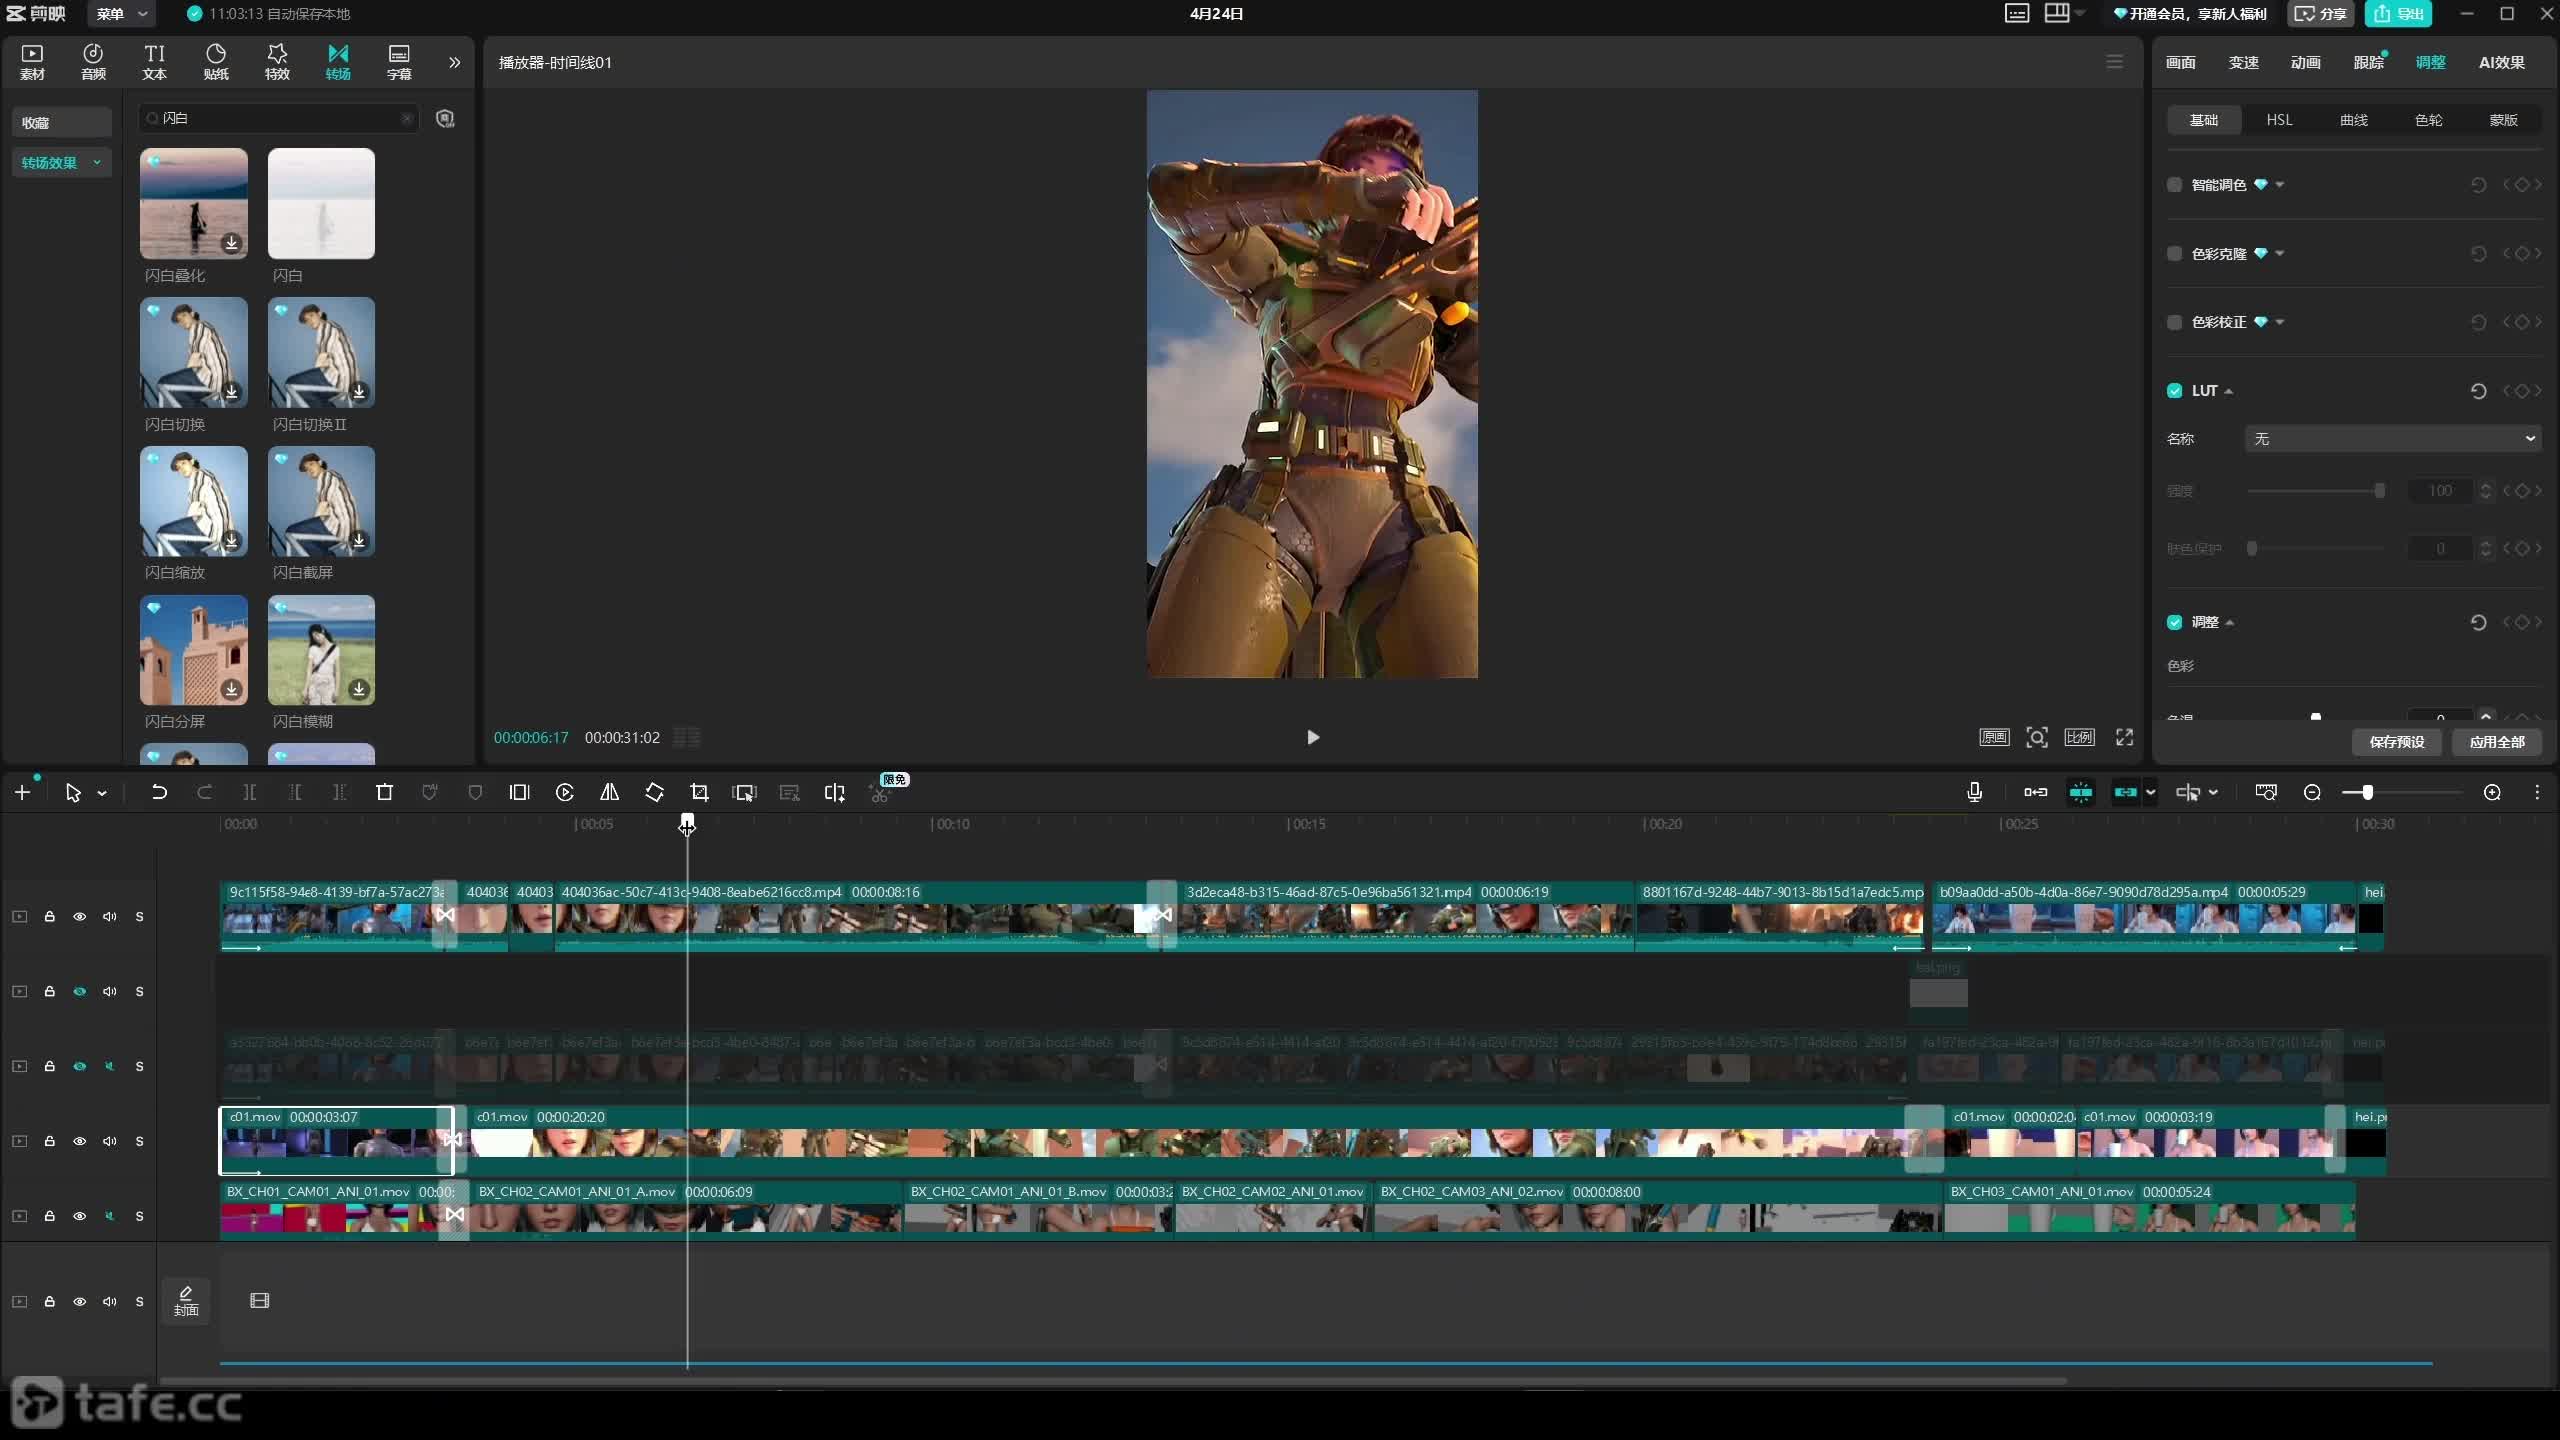Click the mirror flip tool icon
Screen dimensions: 2560x1440
[609, 792]
